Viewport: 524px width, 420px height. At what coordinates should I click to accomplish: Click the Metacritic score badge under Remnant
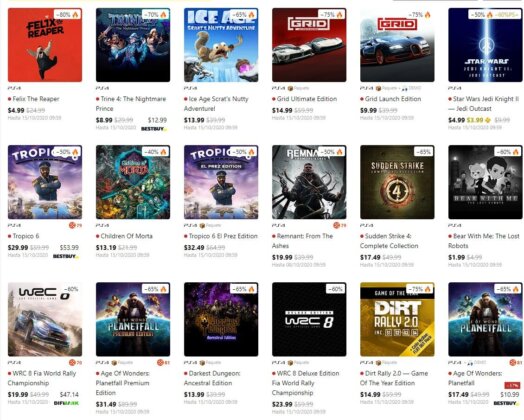(x=340, y=226)
